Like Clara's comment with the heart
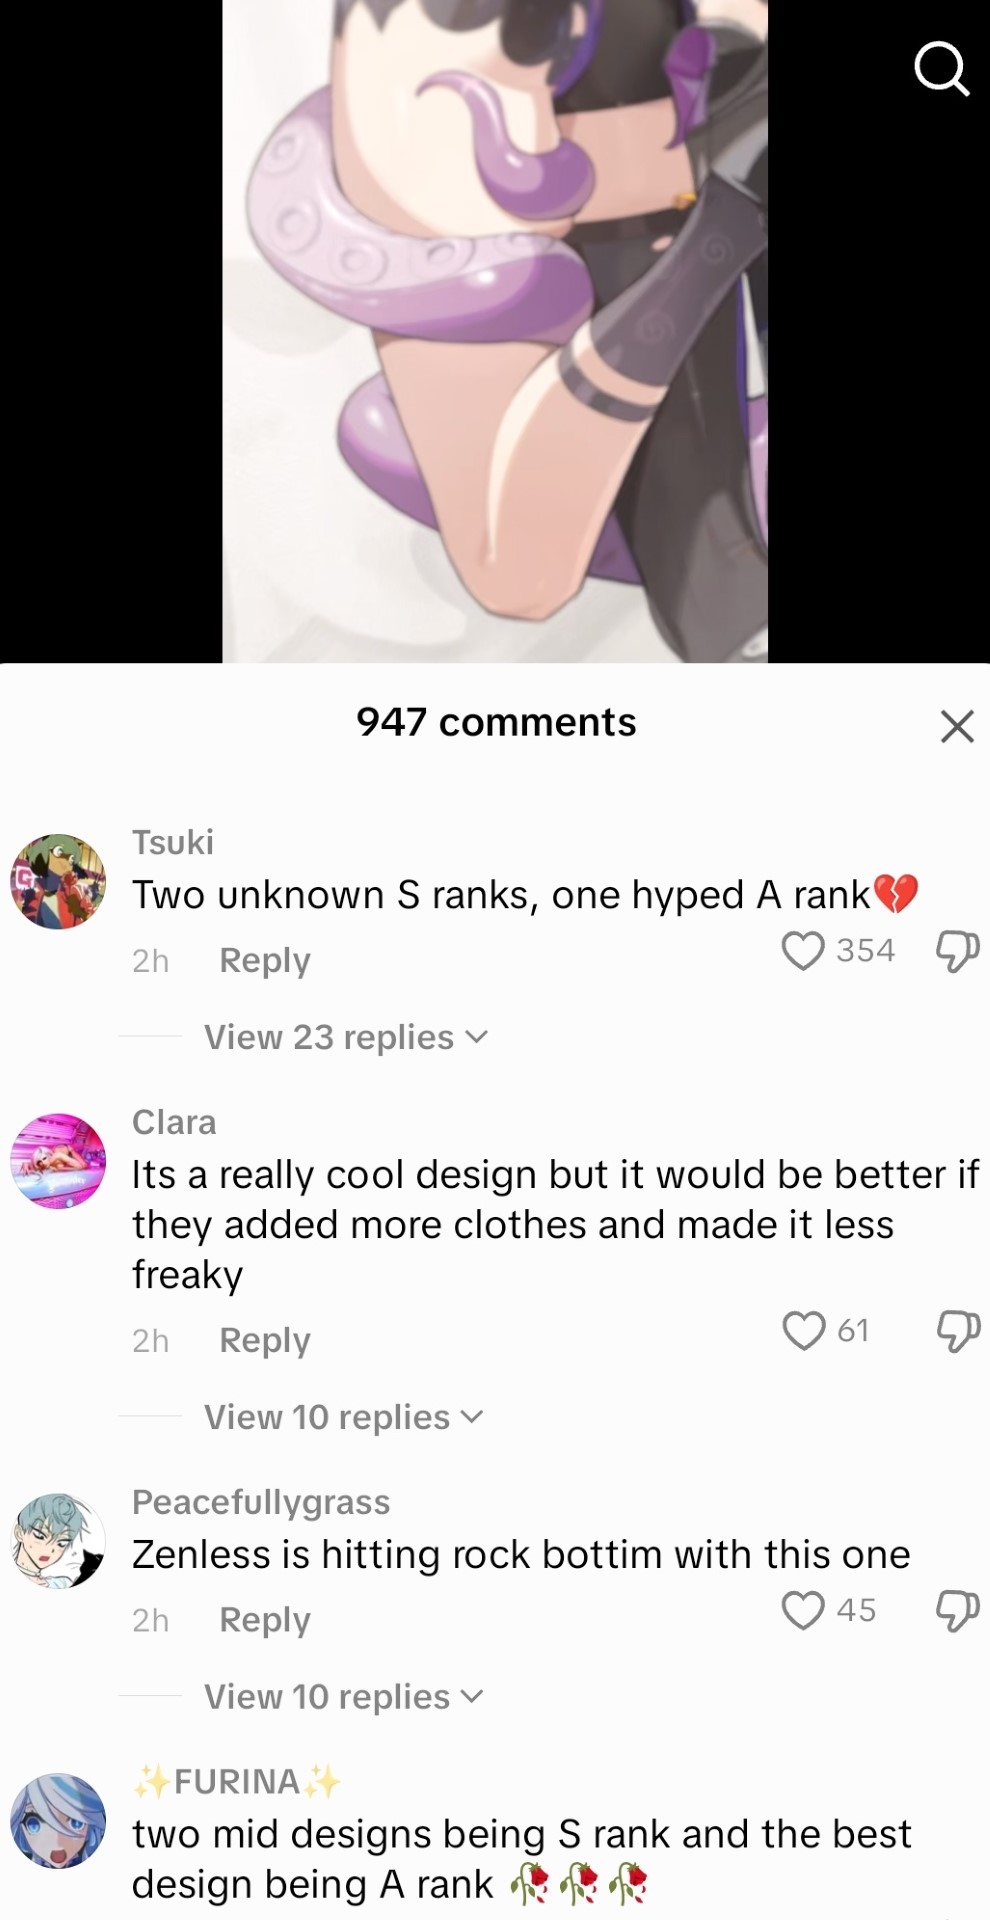990x1920 pixels. pos(803,1331)
